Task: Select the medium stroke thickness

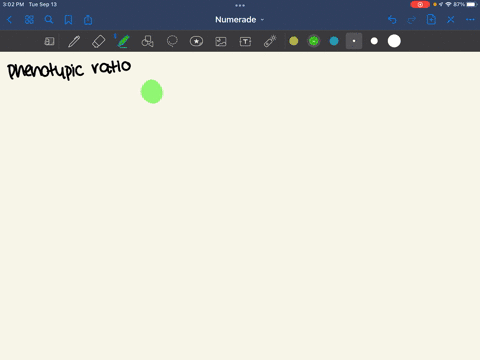Action: point(374,41)
